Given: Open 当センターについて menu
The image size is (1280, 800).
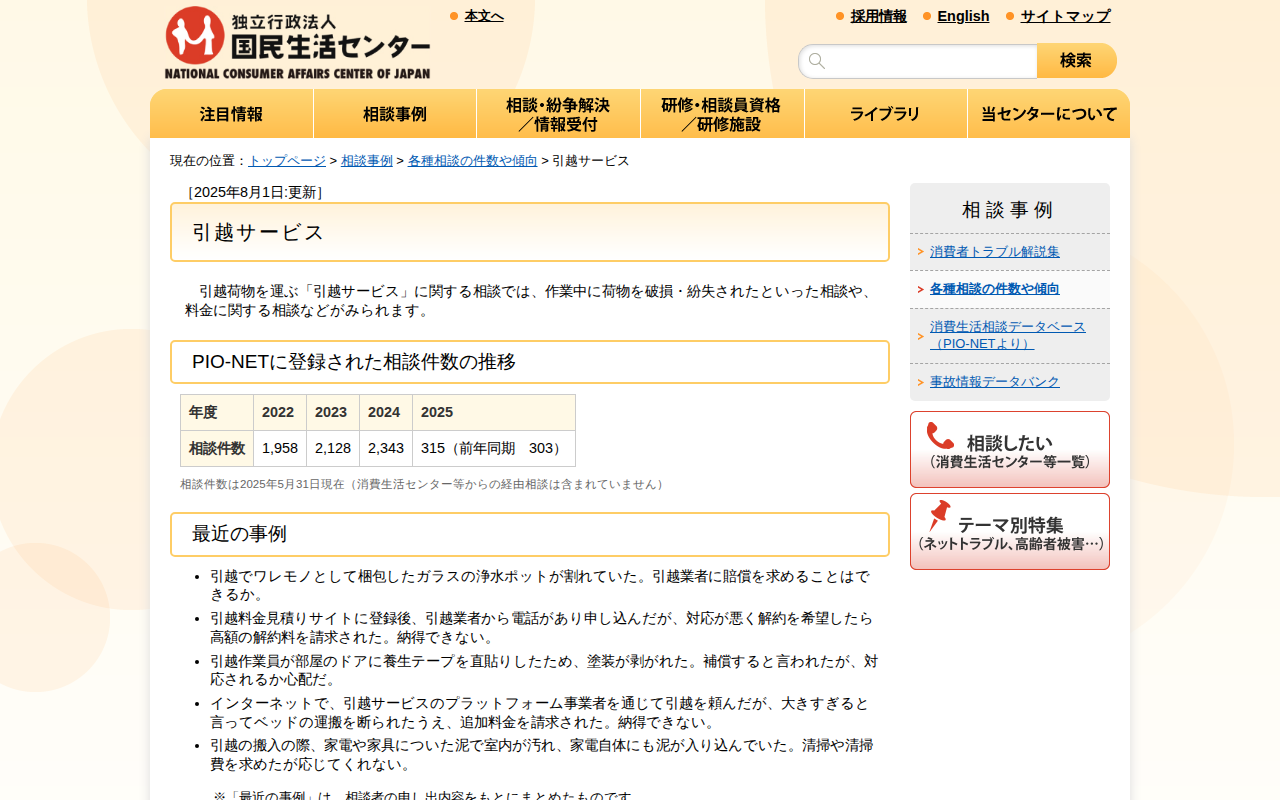Looking at the screenshot, I should [x=1049, y=114].
